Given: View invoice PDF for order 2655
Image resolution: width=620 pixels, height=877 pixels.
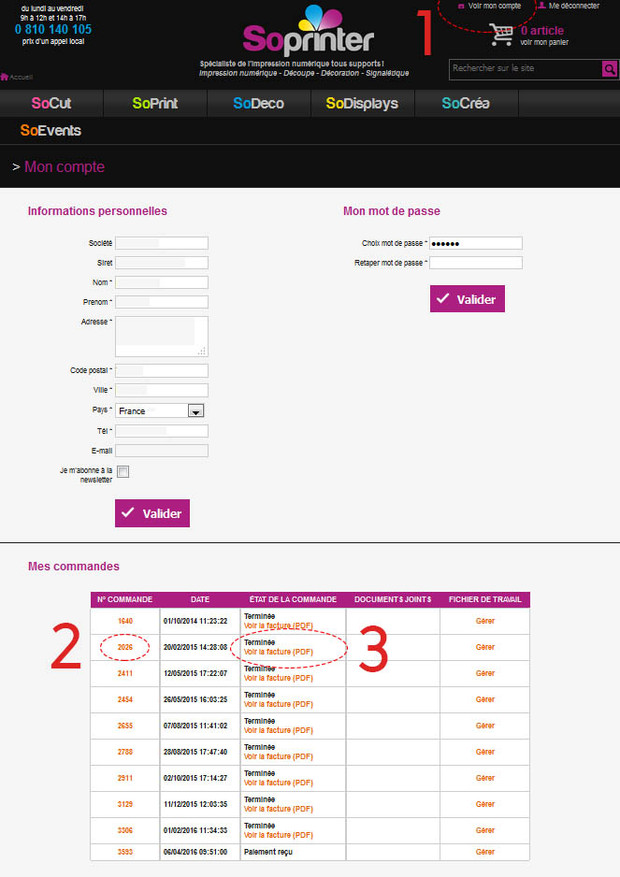Looking at the screenshot, I should (278, 730).
